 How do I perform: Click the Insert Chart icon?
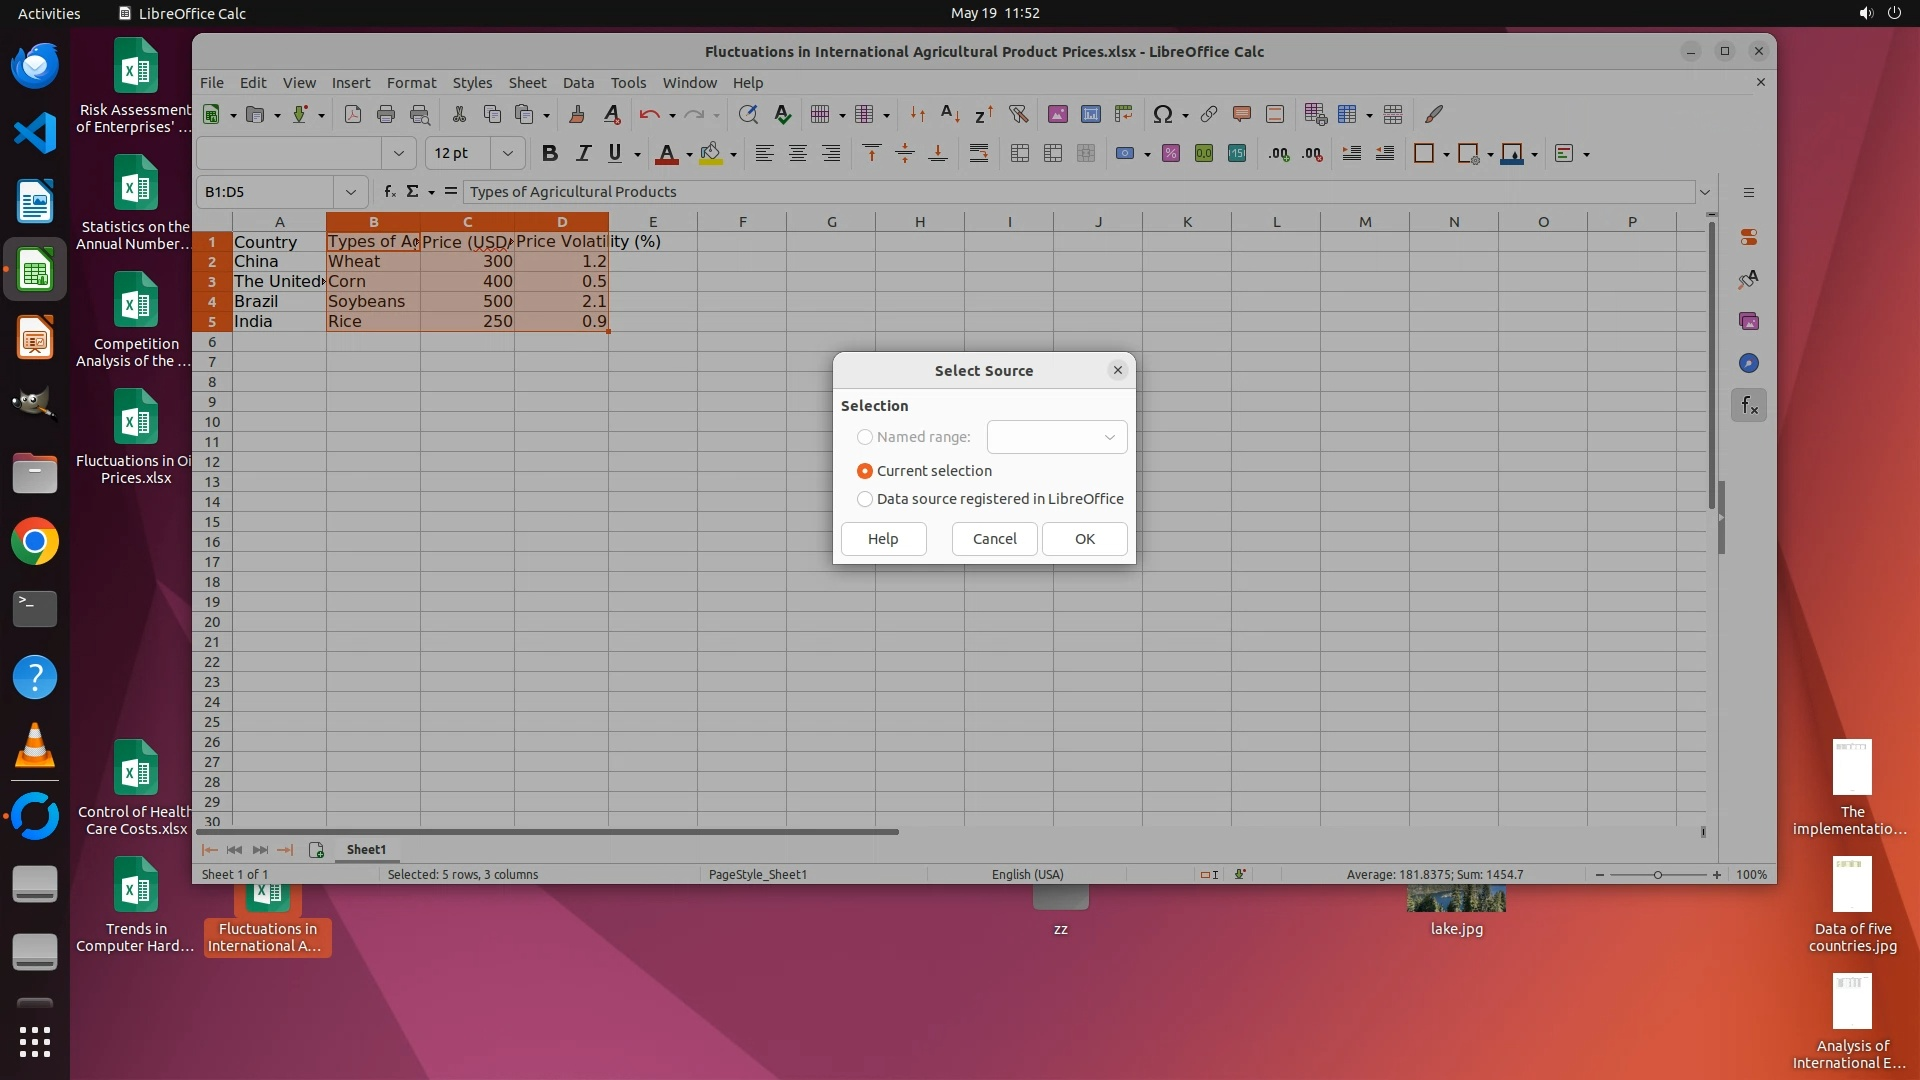coord(1090,114)
